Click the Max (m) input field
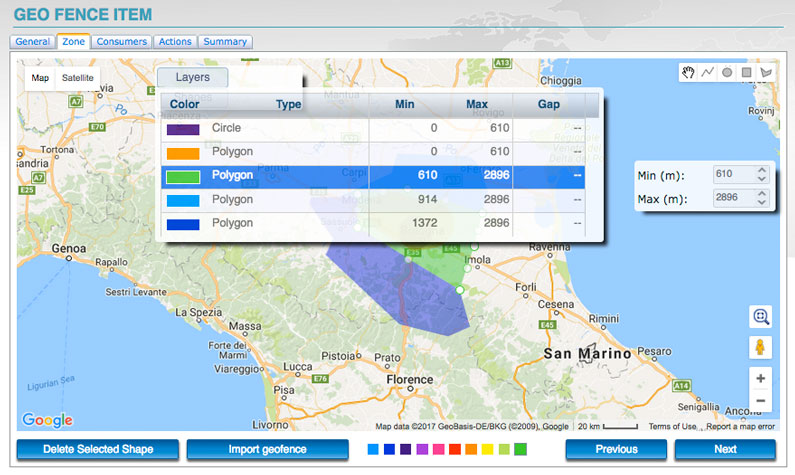795x475 pixels. (x=735, y=198)
